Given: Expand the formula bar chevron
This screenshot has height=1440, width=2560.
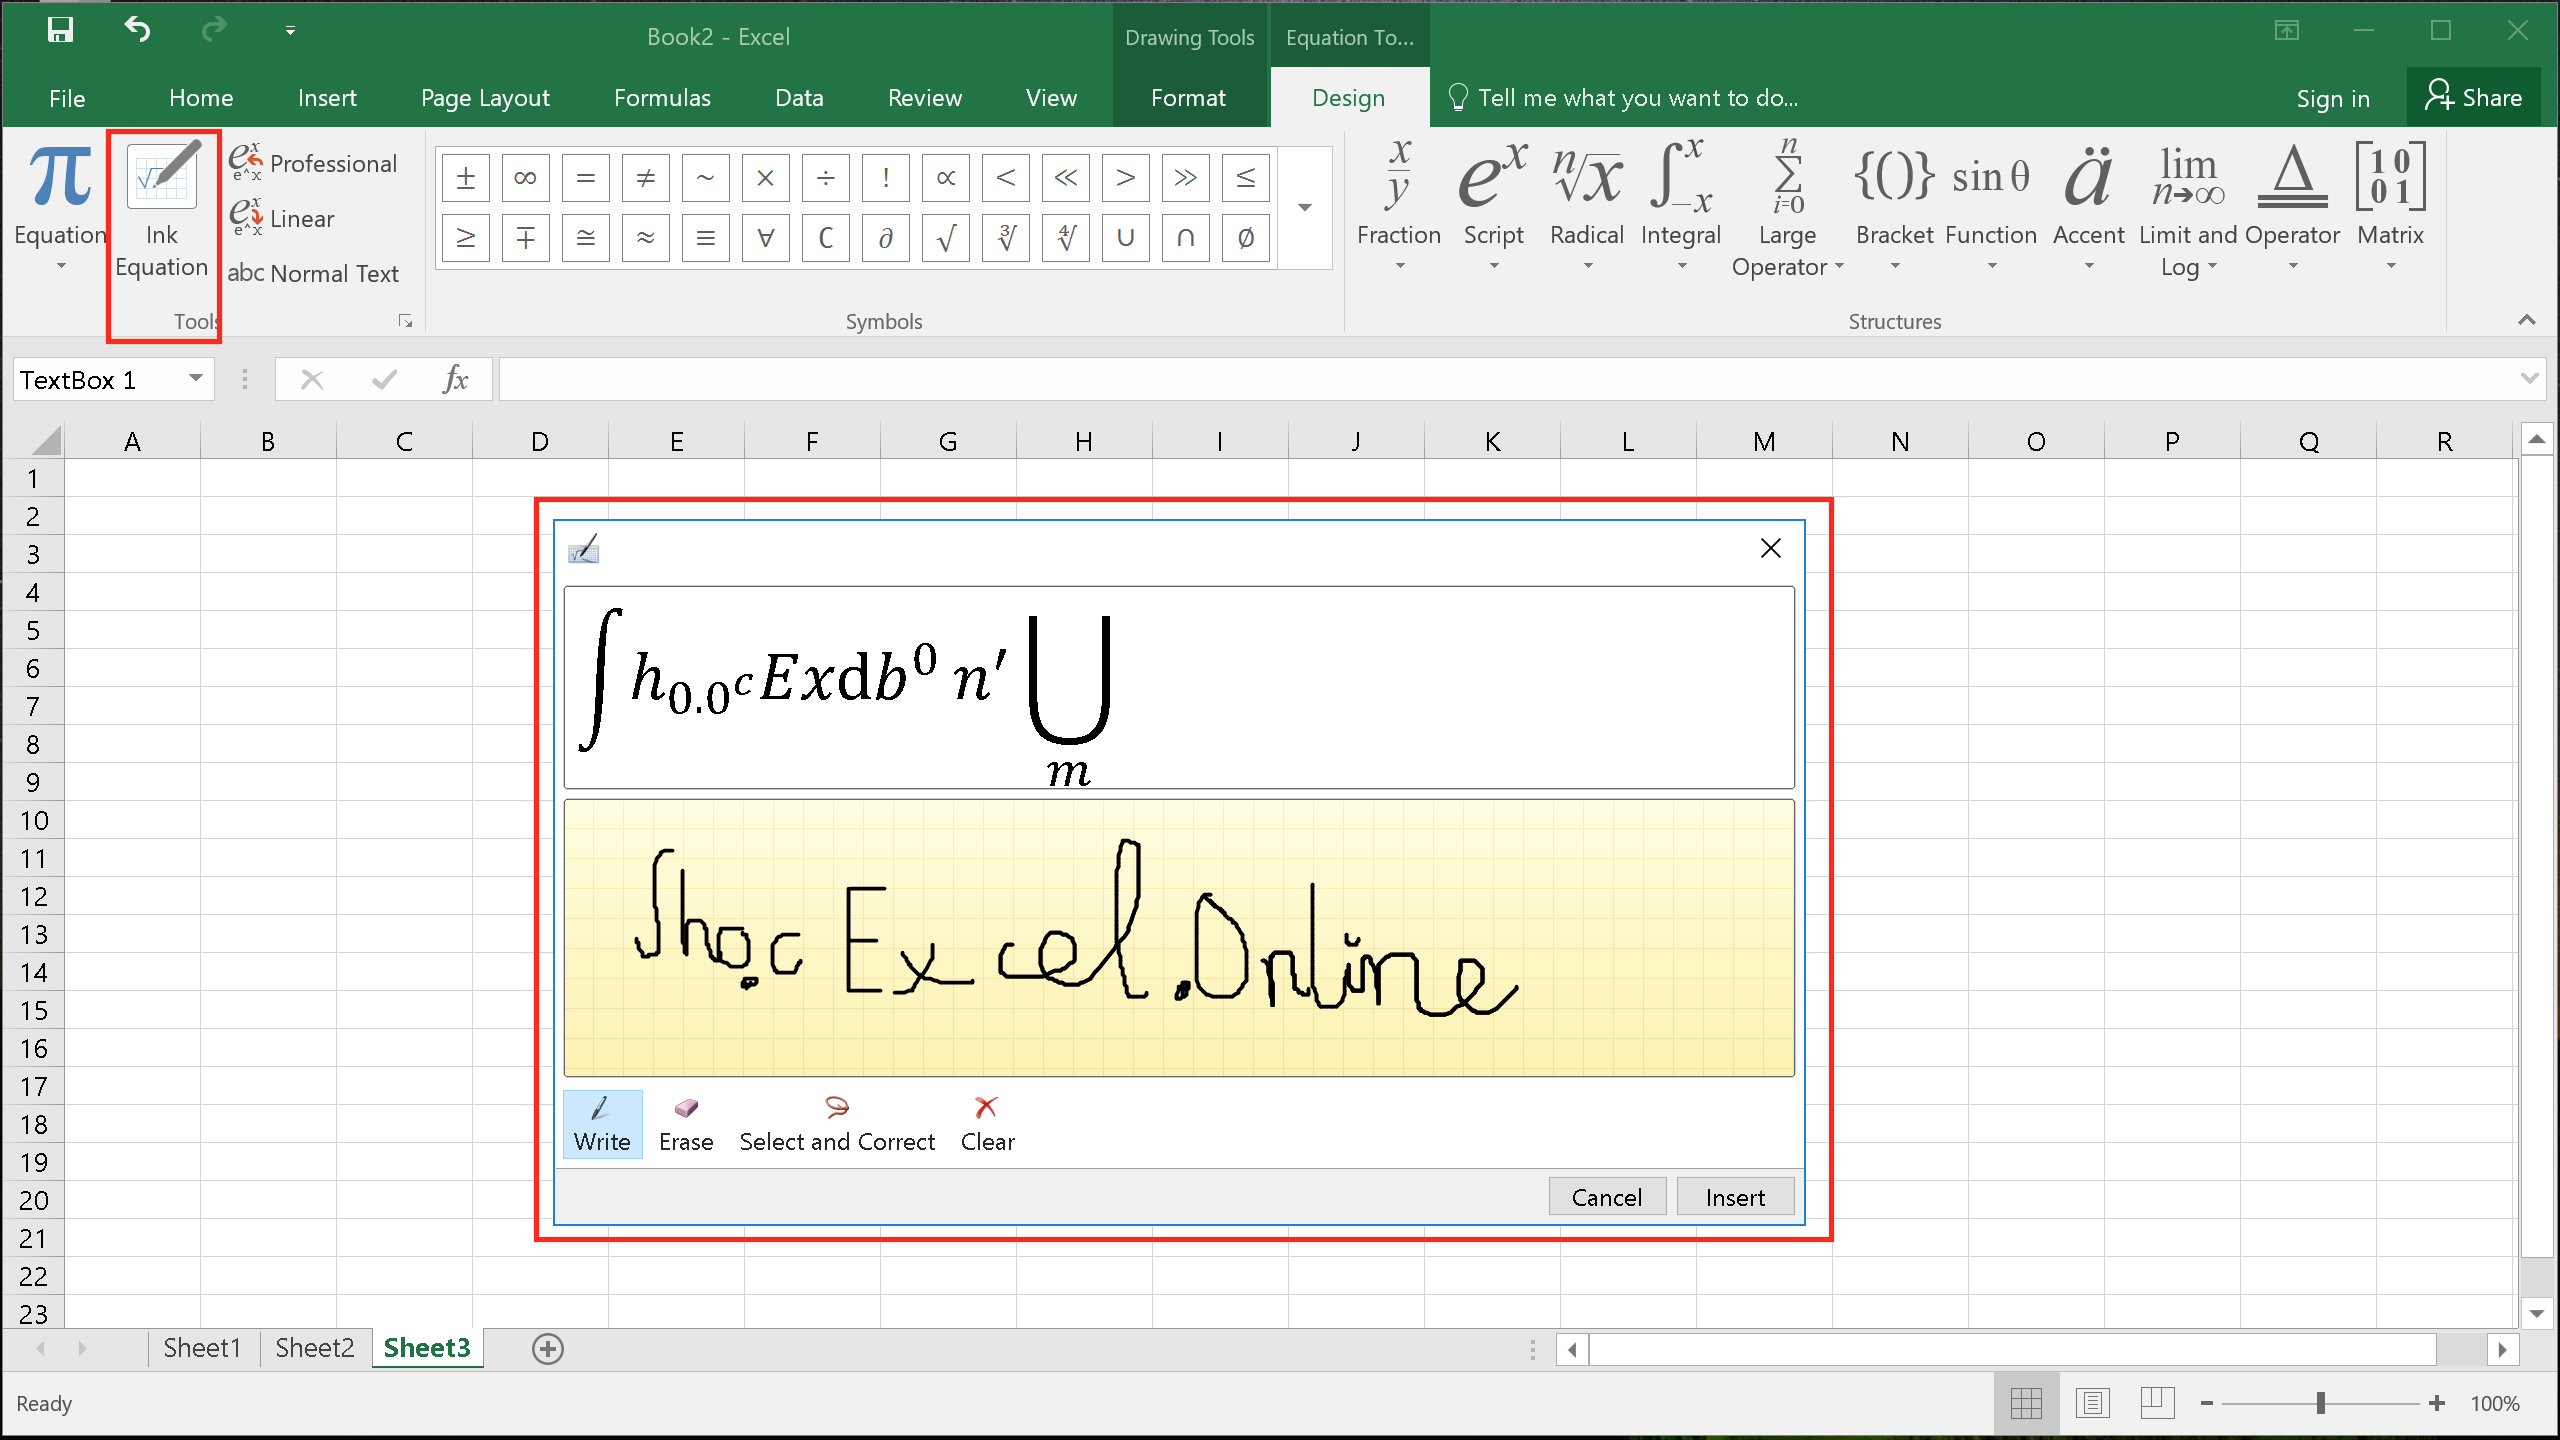Looking at the screenshot, I should [x=2530, y=378].
